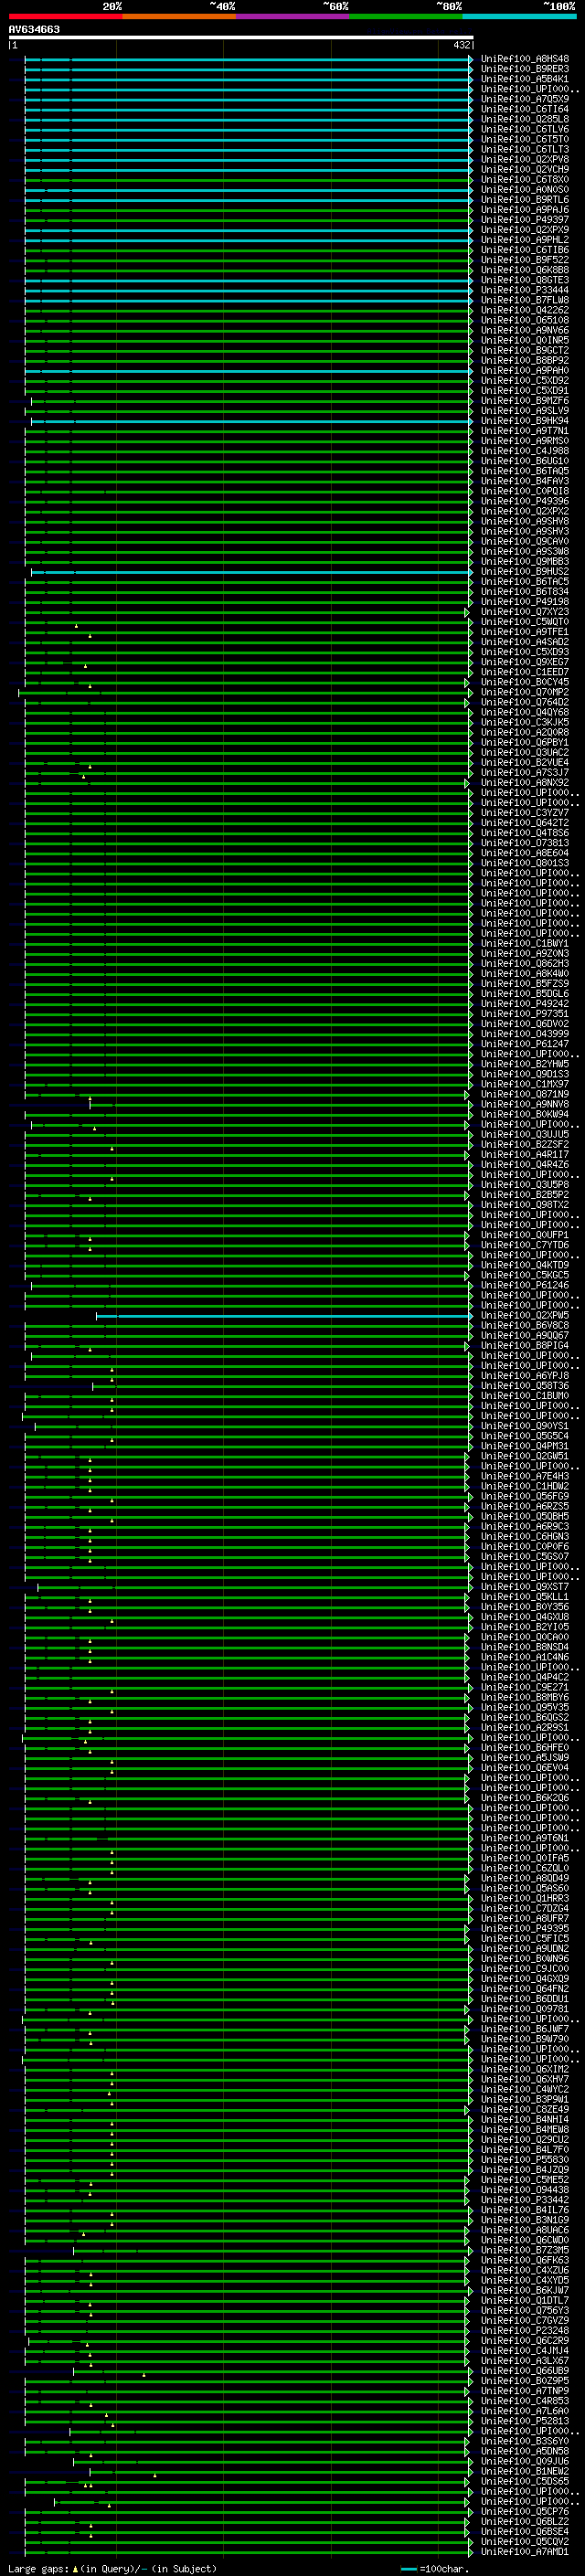Select UniRef100_C1EED7 entry
Screen dimensions: 585x2576
point(525,673)
